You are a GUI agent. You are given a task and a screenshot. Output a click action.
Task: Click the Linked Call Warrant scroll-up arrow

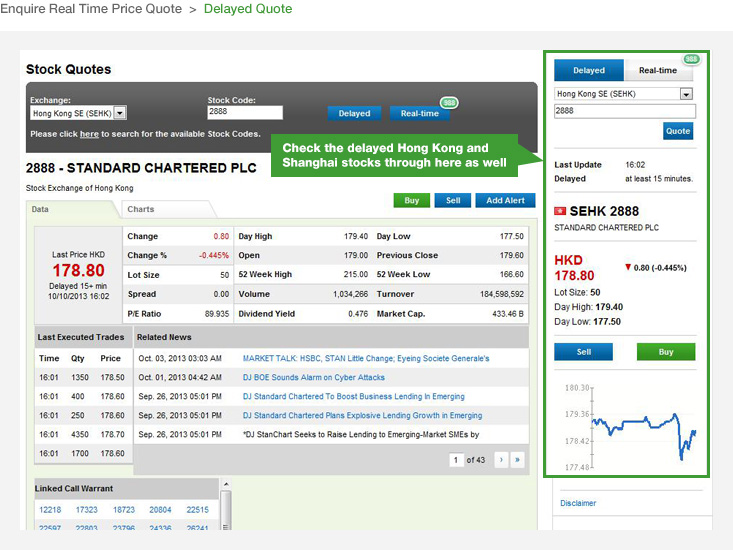tap(226, 484)
